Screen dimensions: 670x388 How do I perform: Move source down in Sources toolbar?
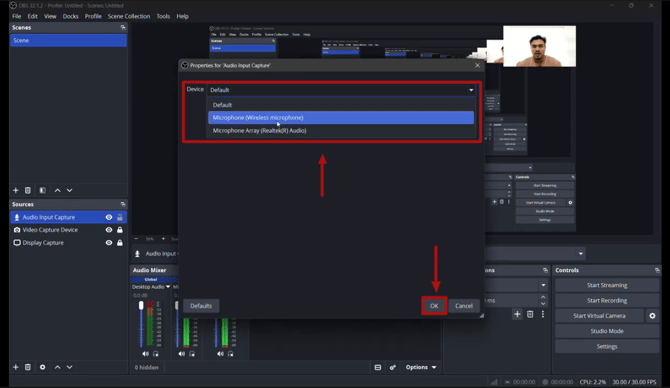pyautogui.click(x=69, y=367)
